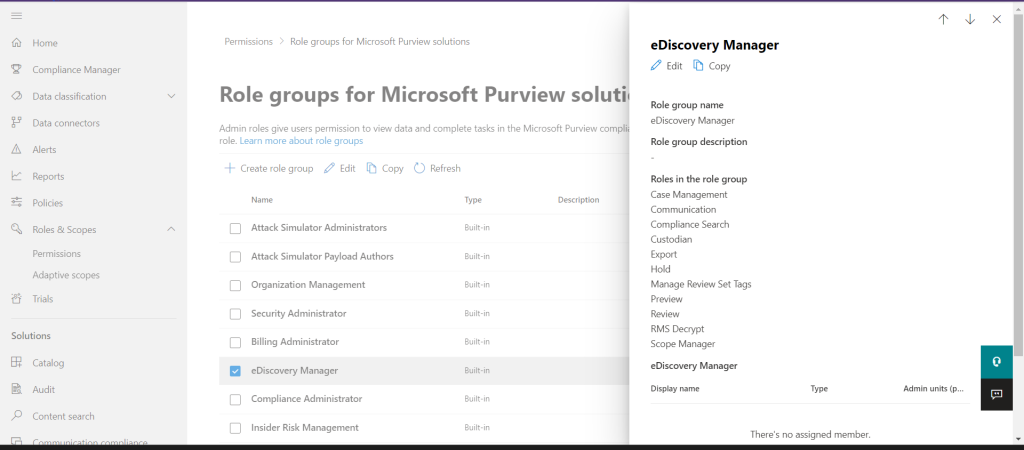Uncheck the eDiscovery Manager checkbox

(235, 371)
